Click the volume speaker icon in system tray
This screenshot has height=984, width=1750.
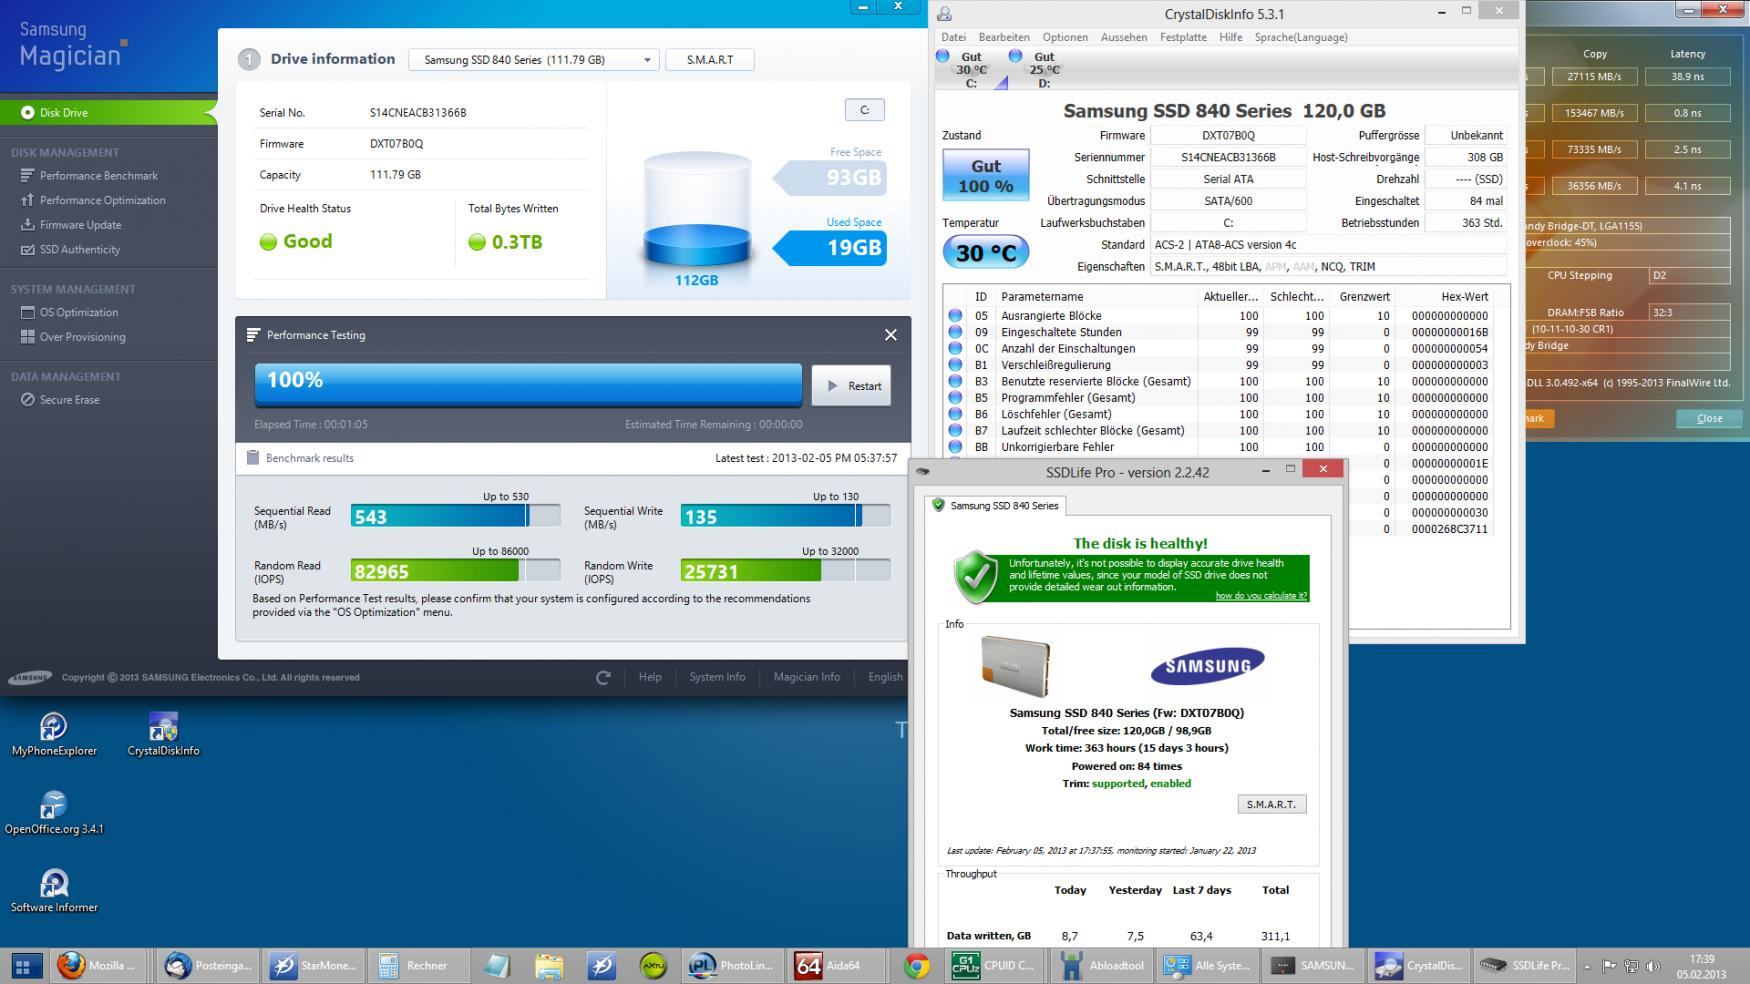coord(1653,966)
